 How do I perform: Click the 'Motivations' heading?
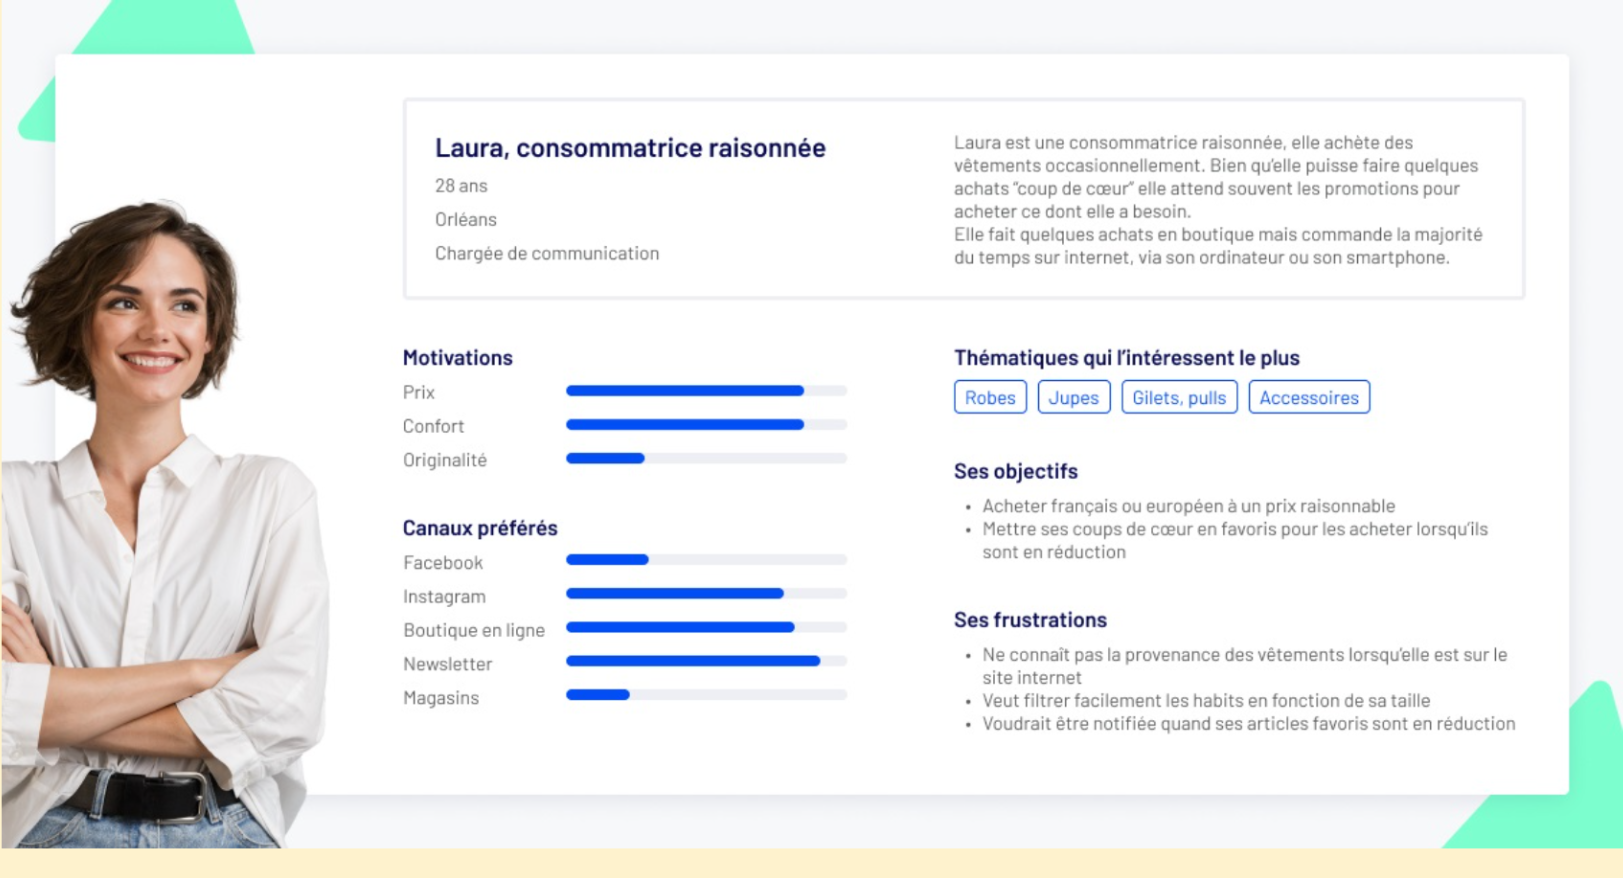[457, 358]
